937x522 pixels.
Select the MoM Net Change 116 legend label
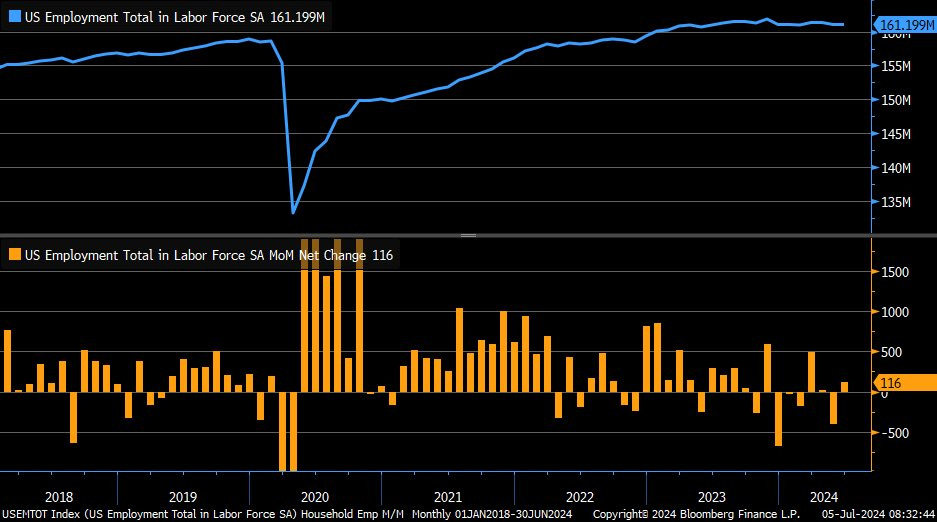(x=208, y=256)
